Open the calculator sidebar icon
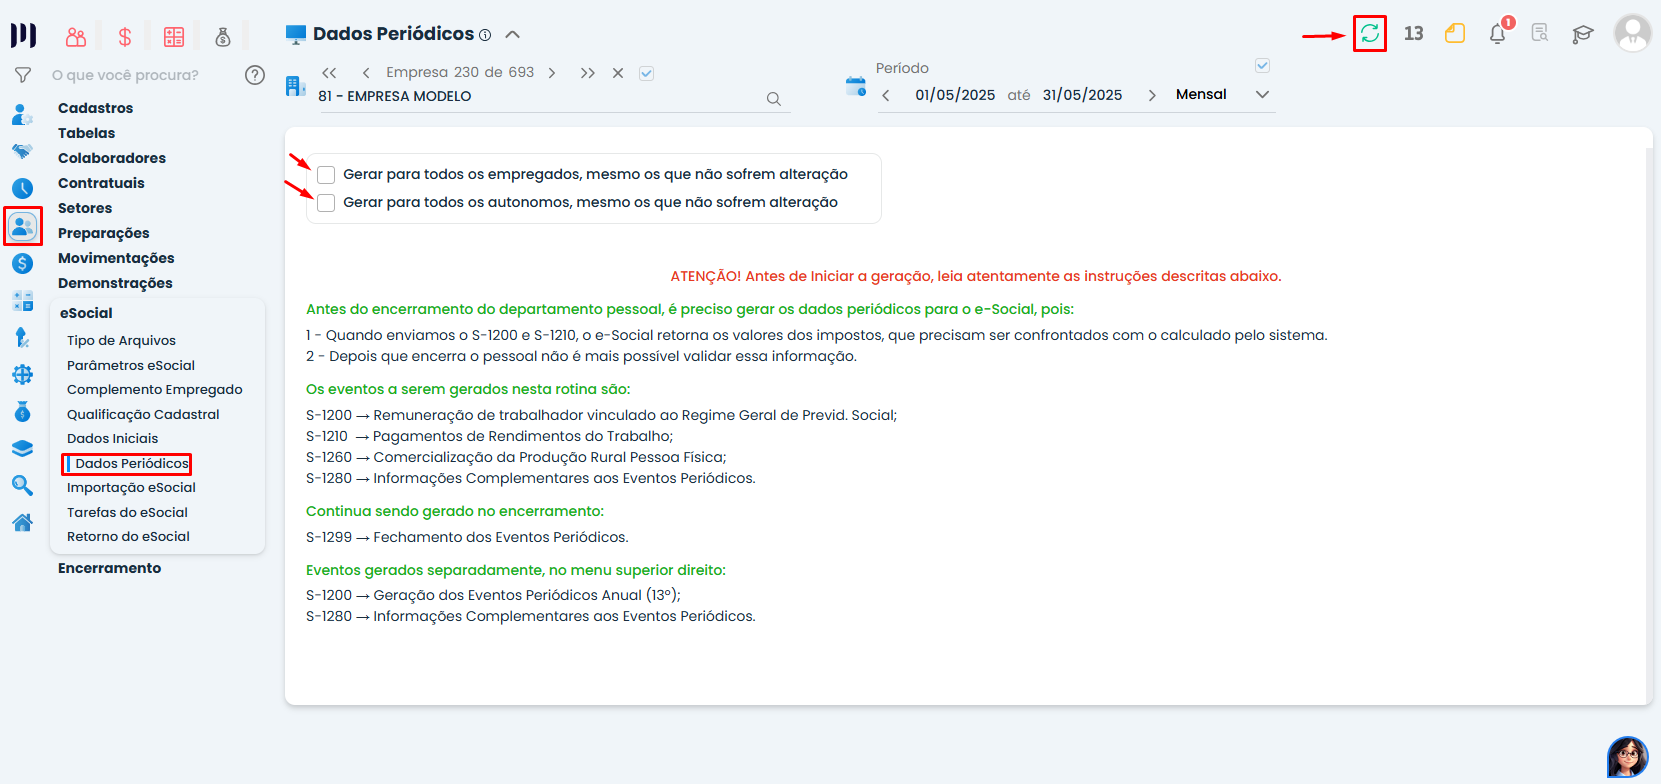 point(22,301)
